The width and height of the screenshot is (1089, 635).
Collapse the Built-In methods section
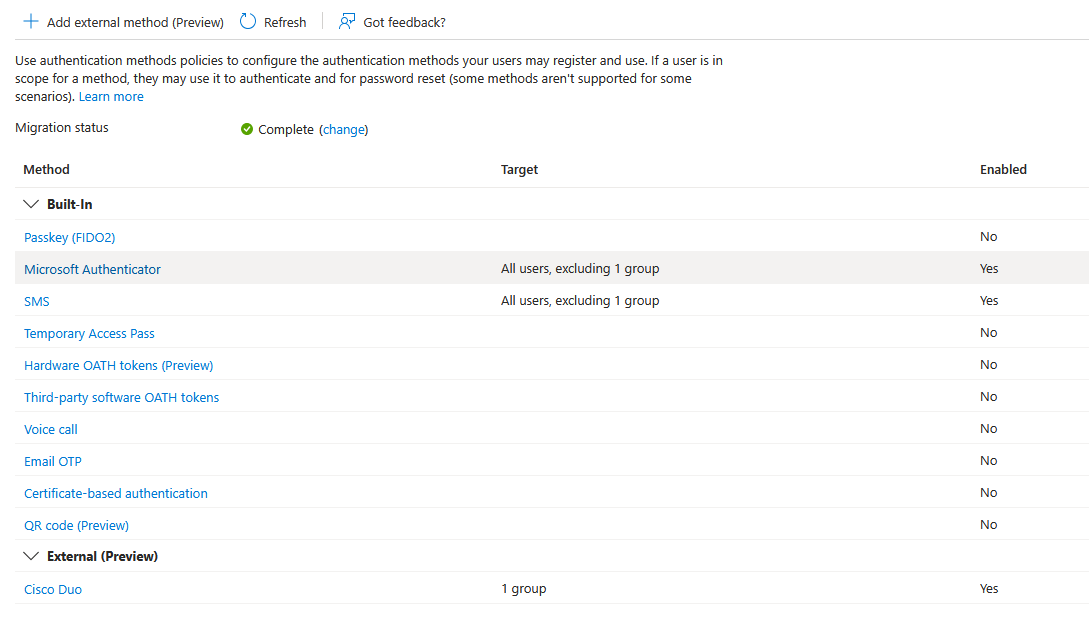click(31, 204)
